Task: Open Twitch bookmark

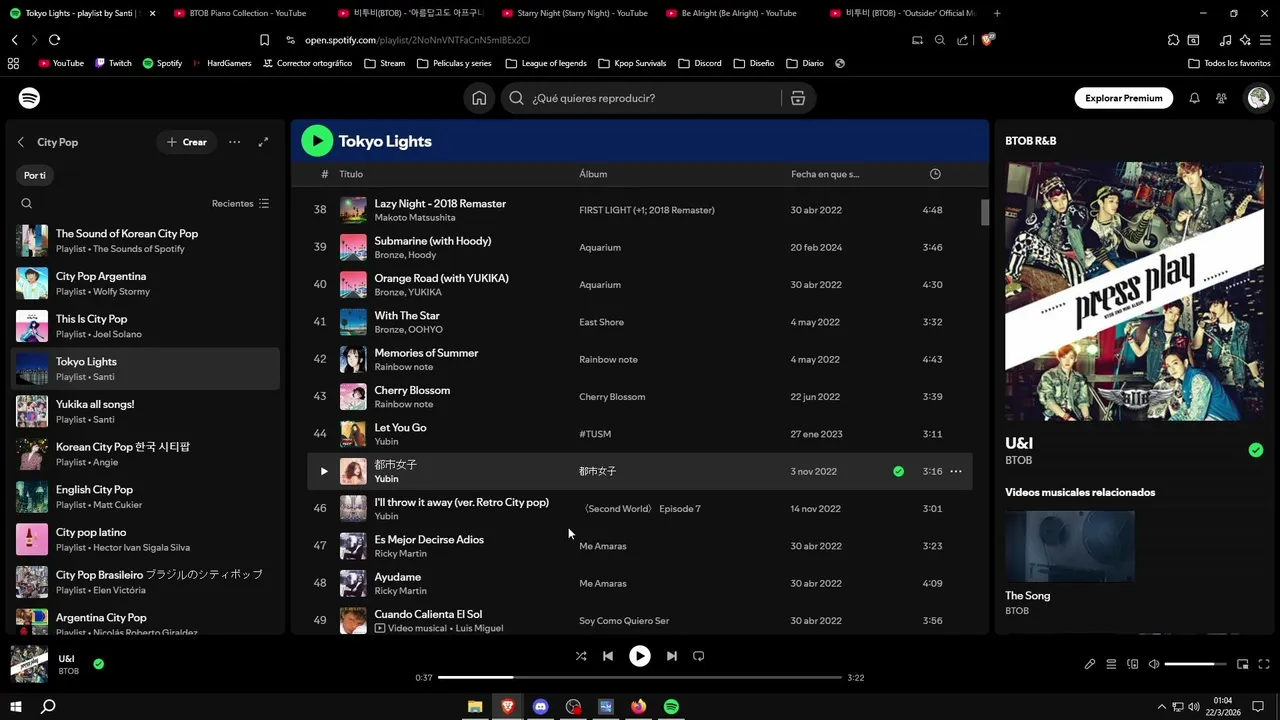Action: (113, 63)
